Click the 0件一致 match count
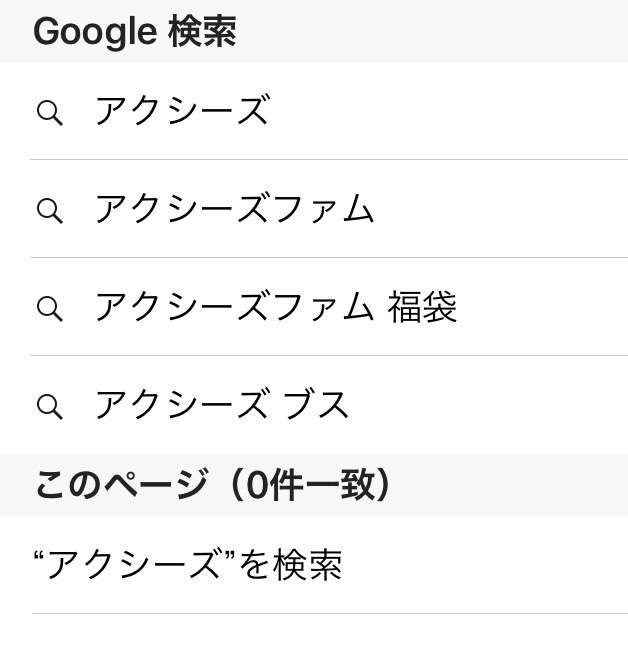 310,485
